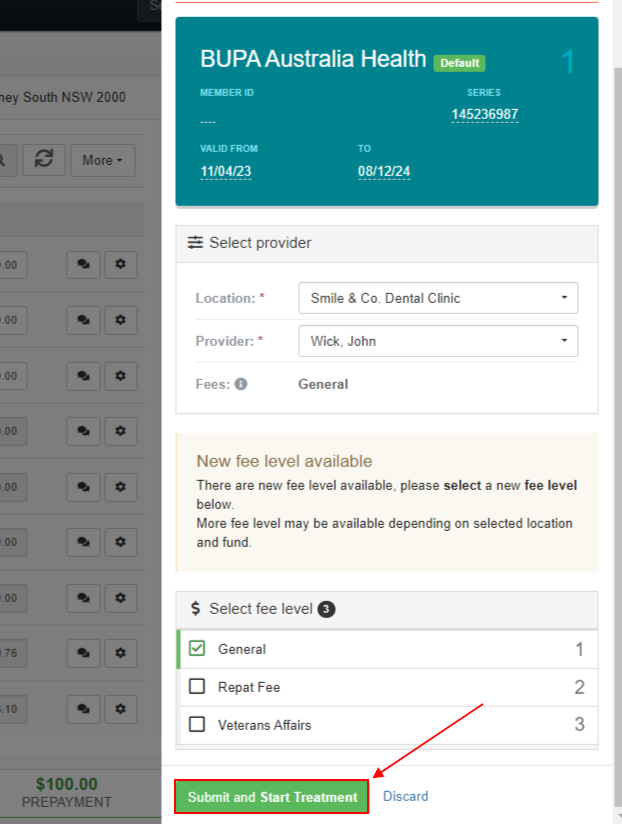Click the Fees info icon
Viewport: 622px width, 824px height.
tap(241, 384)
